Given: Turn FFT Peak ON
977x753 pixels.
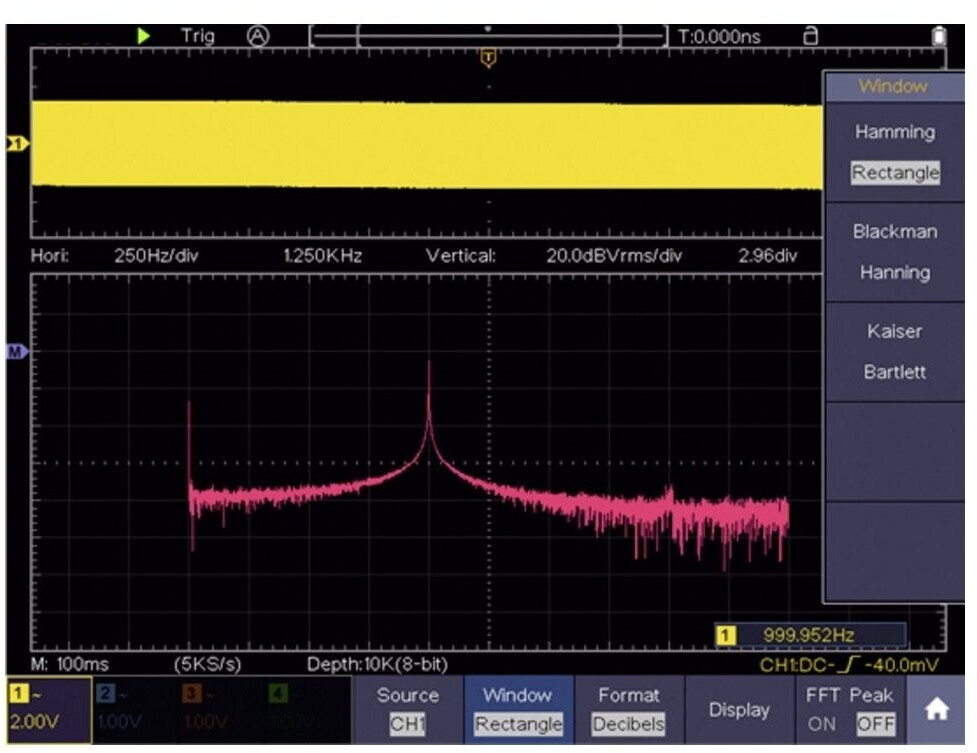Looking at the screenshot, I should (x=821, y=722).
